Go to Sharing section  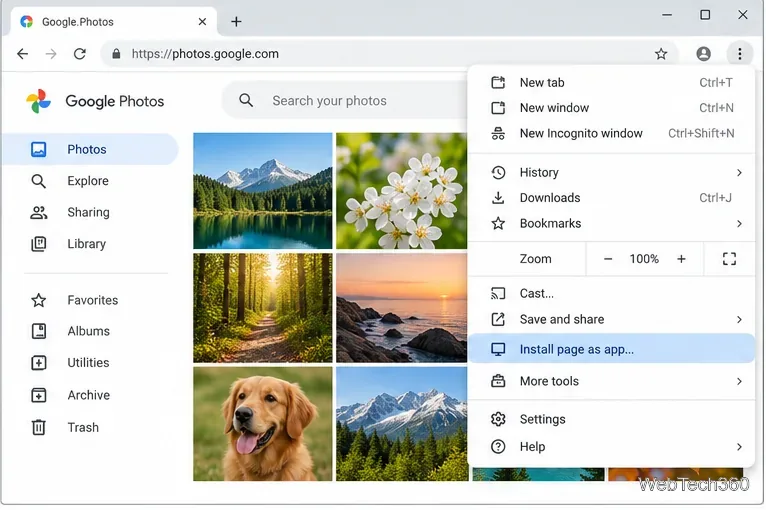[x=90, y=212]
